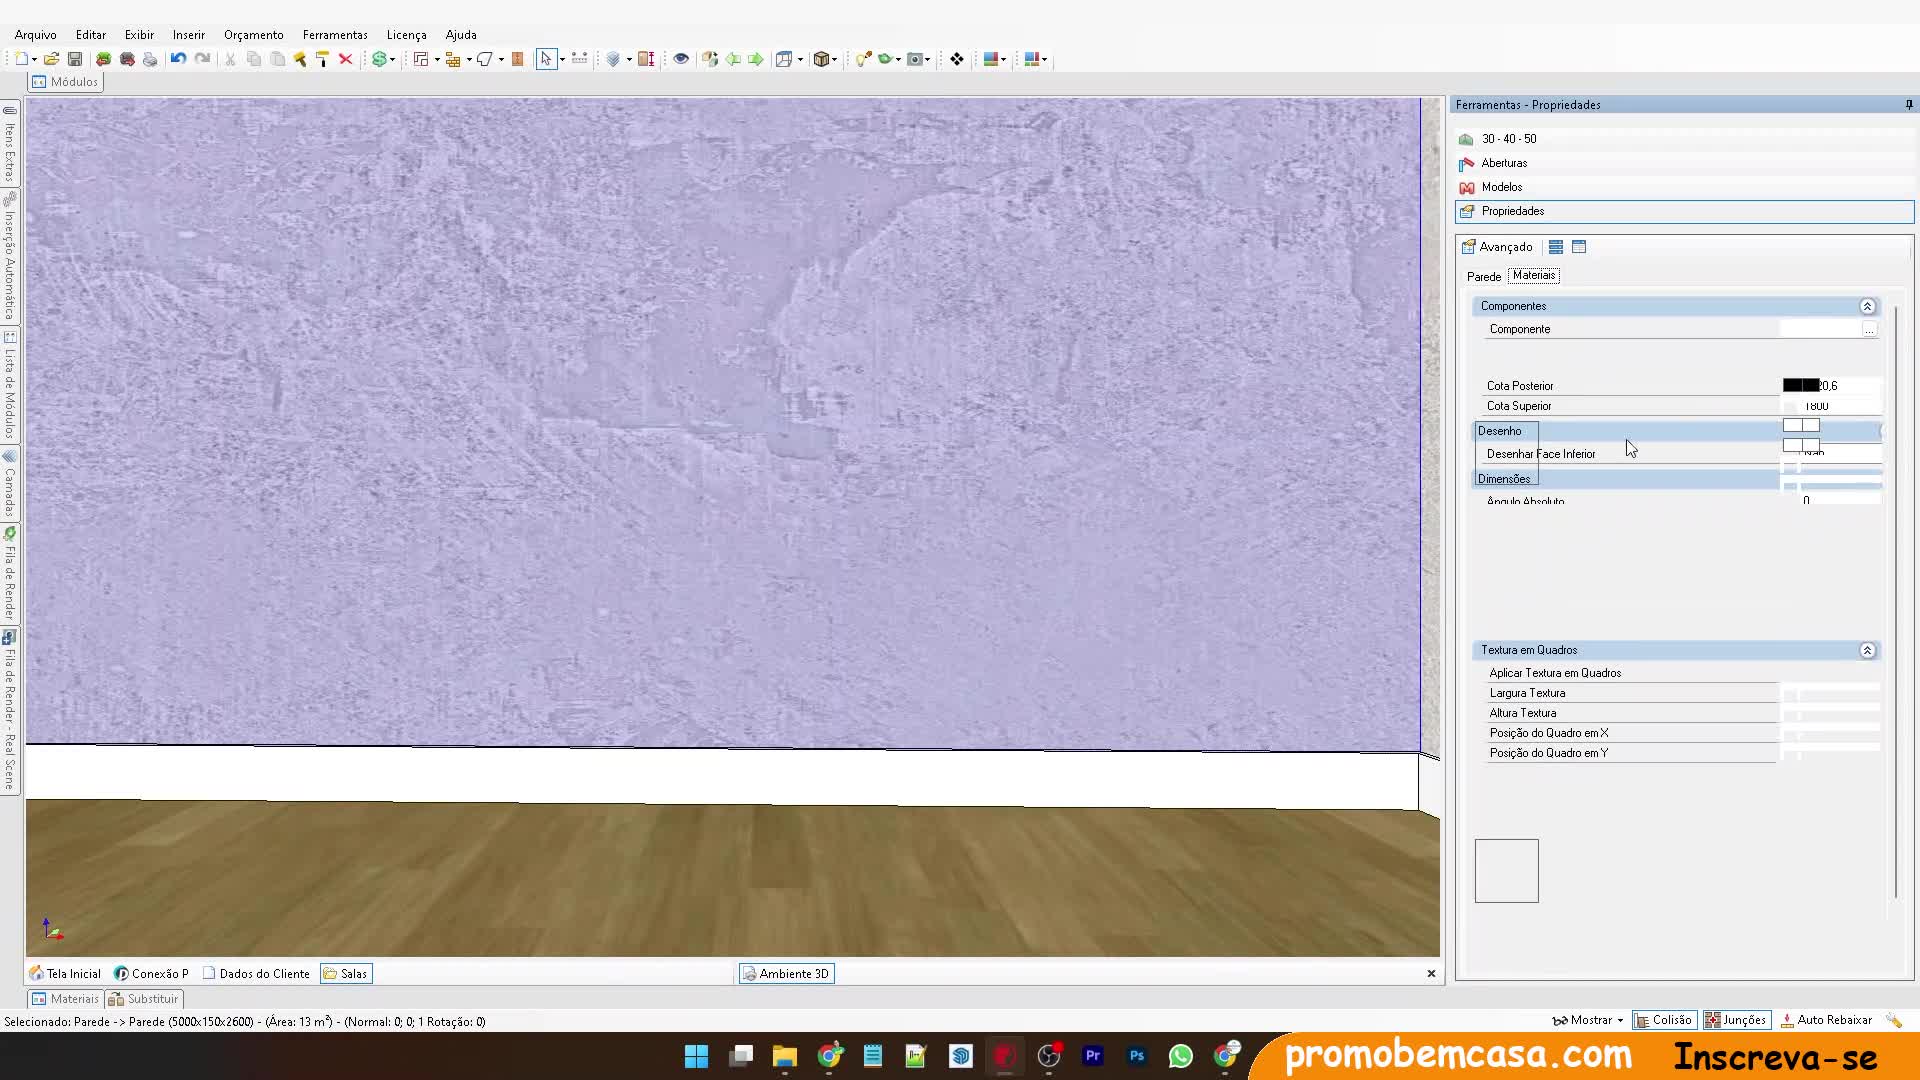This screenshot has width=1920, height=1080.
Task: Click the new file toolbar icon
Action: [22, 59]
